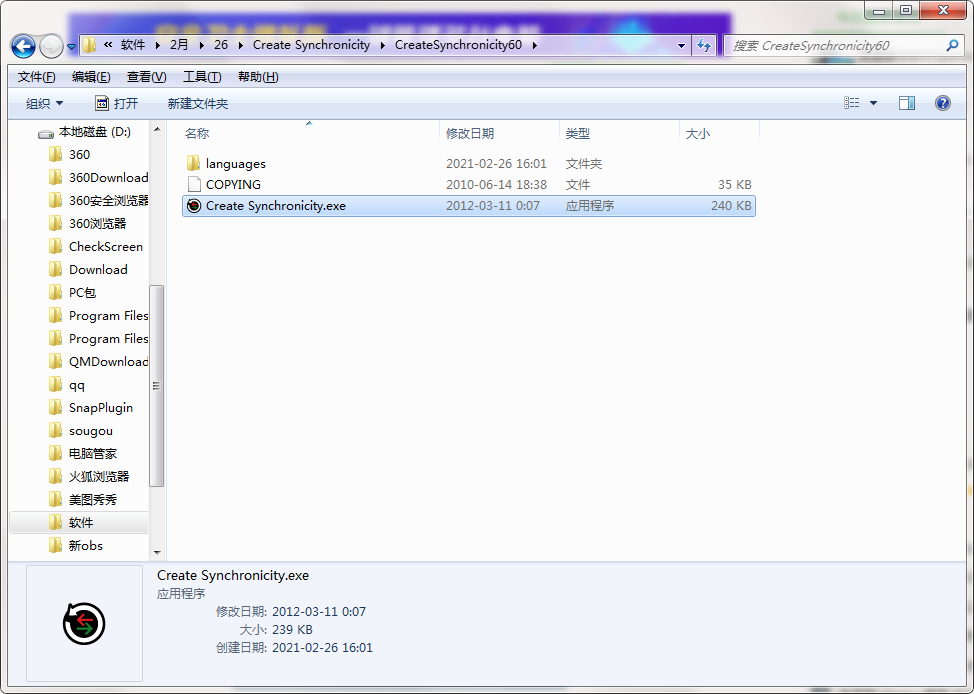Expand the breadcrumb arrow after CreateSynchronicity60
The height and width of the screenshot is (694, 974).
tap(535, 45)
